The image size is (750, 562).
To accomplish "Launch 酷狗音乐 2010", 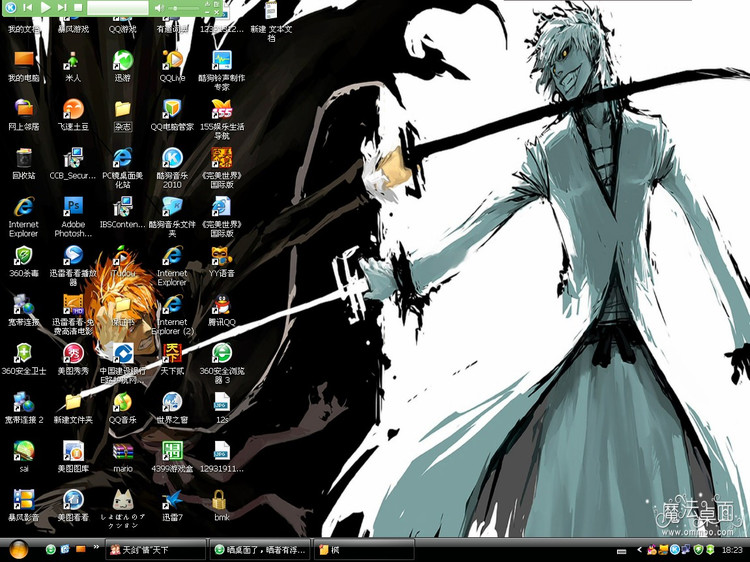I will pyautogui.click(x=172, y=168).
